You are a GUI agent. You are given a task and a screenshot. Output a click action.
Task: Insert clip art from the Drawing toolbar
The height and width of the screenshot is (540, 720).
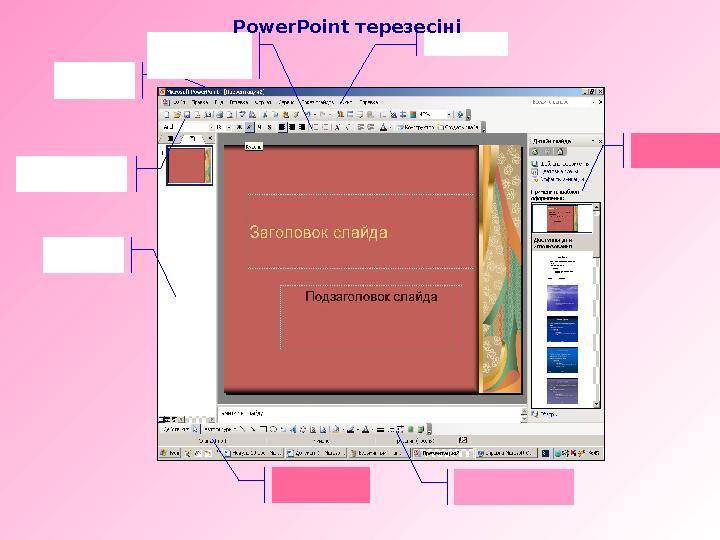[313, 429]
